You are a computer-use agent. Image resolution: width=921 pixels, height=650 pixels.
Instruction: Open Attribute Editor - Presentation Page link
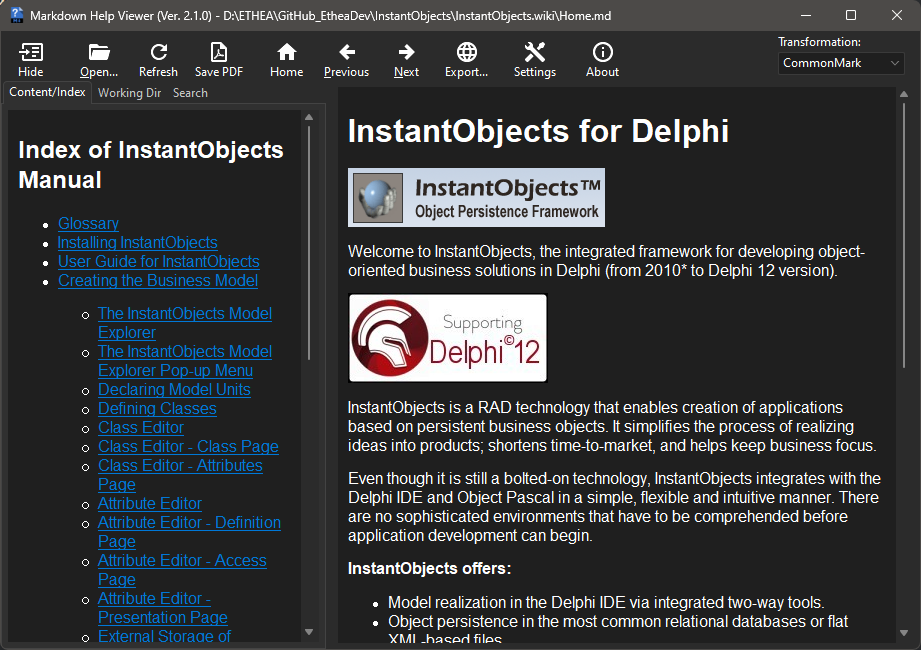pyautogui.click(x=163, y=608)
